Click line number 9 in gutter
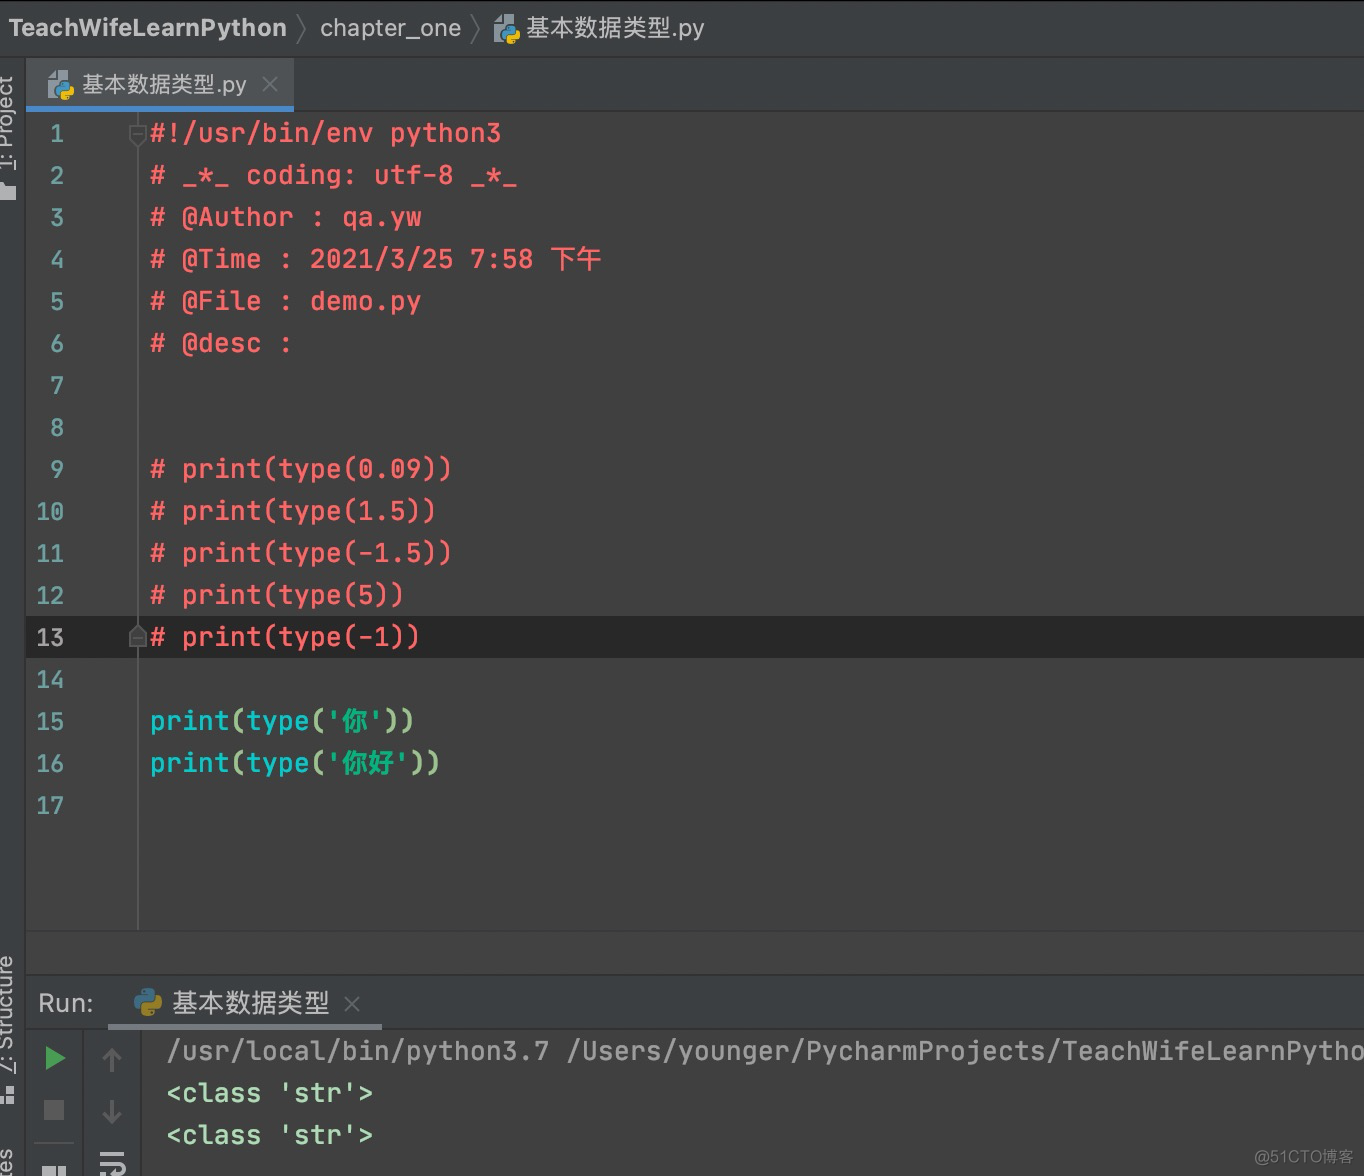1364x1176 pixels. coord(57,470)
